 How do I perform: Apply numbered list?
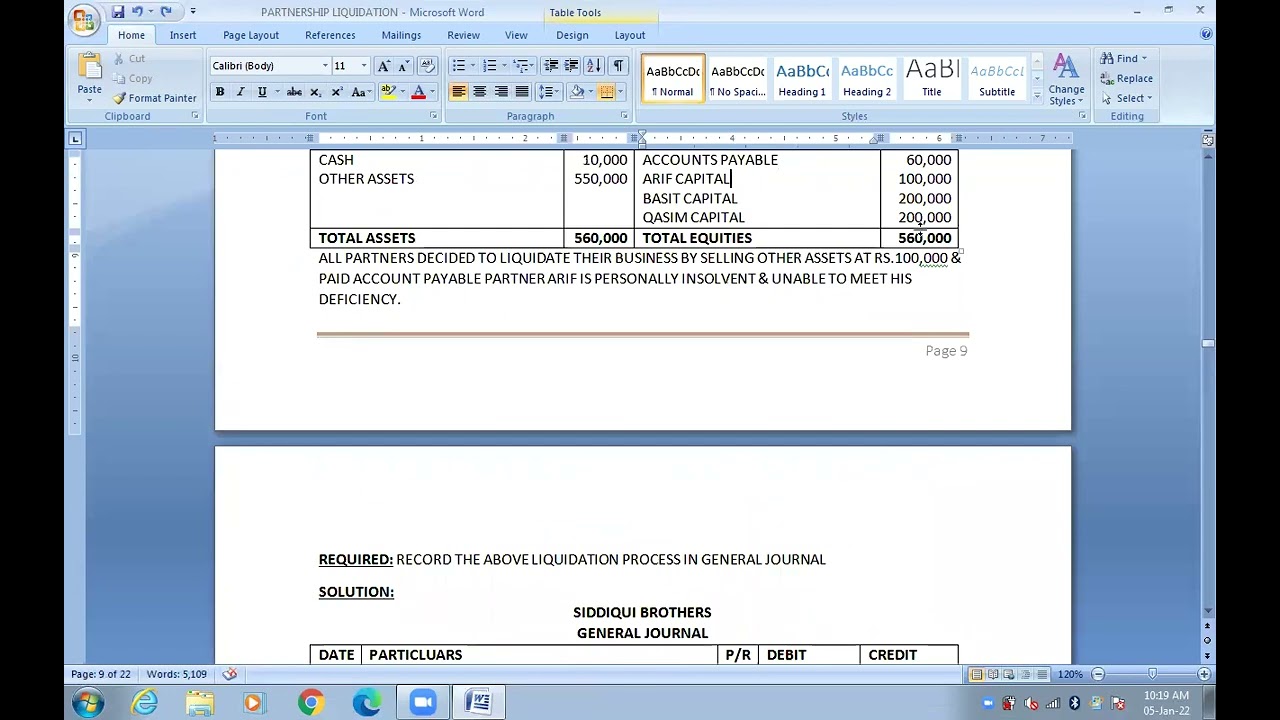(489, 66)
